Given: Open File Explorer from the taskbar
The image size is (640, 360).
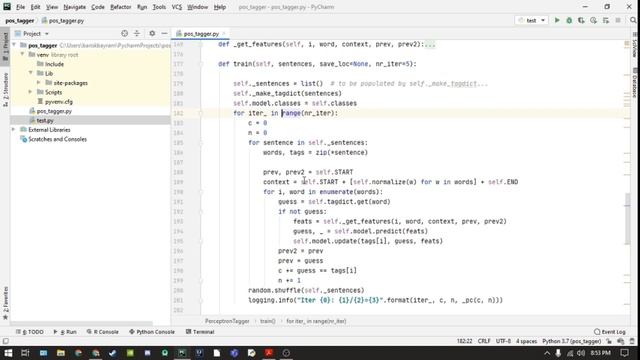Looking at the screenshot, I should point(61,353).
